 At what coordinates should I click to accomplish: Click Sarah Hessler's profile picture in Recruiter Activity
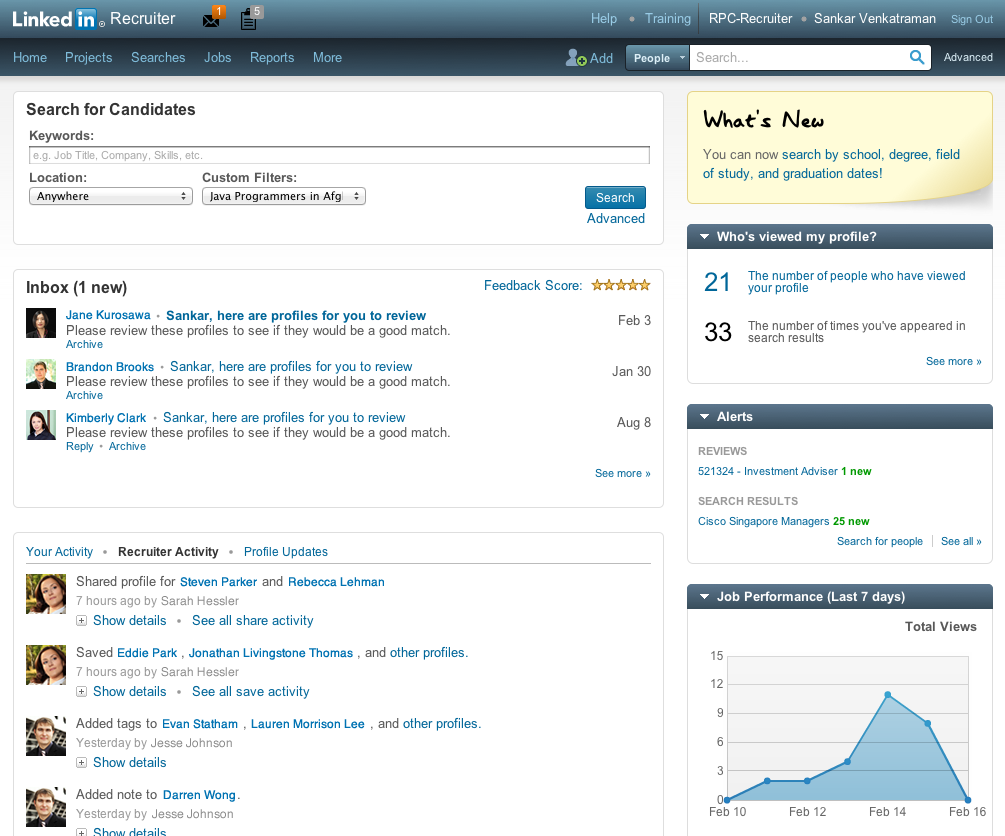tap(45, 593)
